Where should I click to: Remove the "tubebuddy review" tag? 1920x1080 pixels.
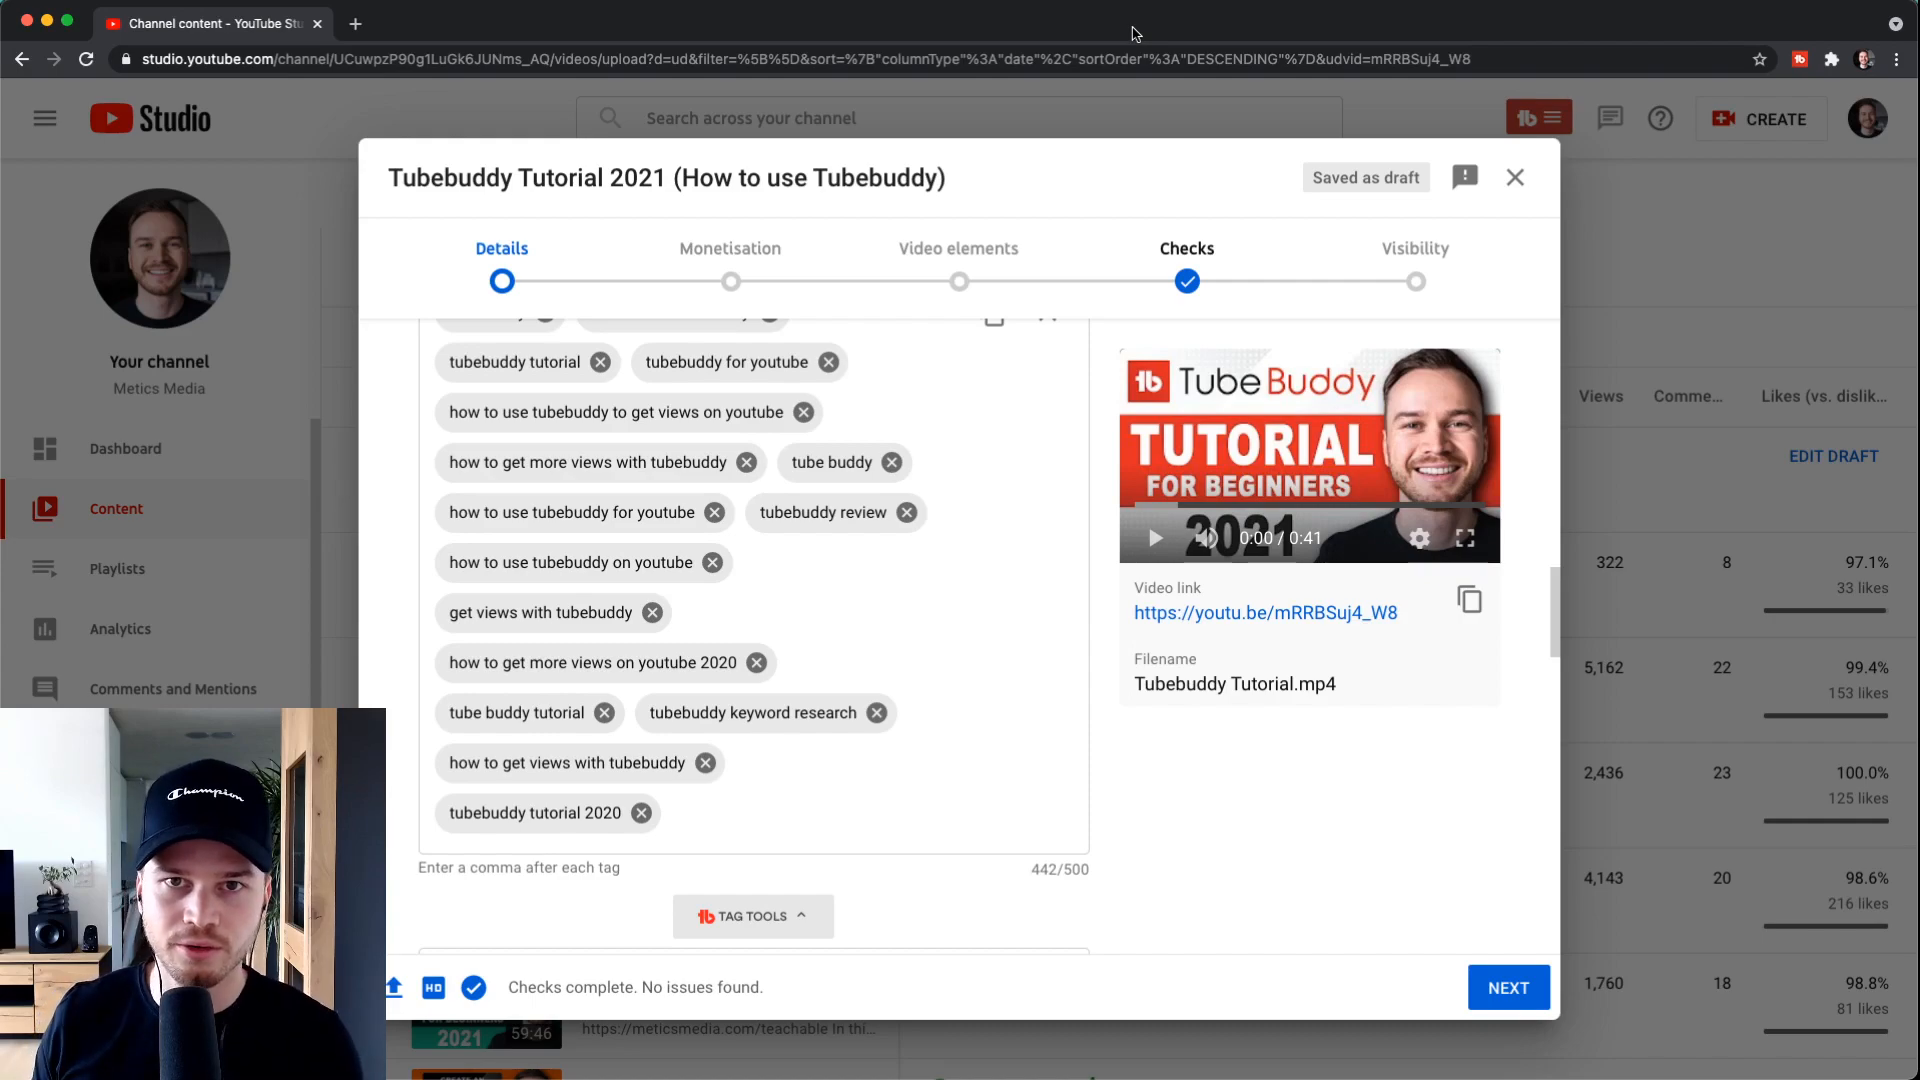906,512
